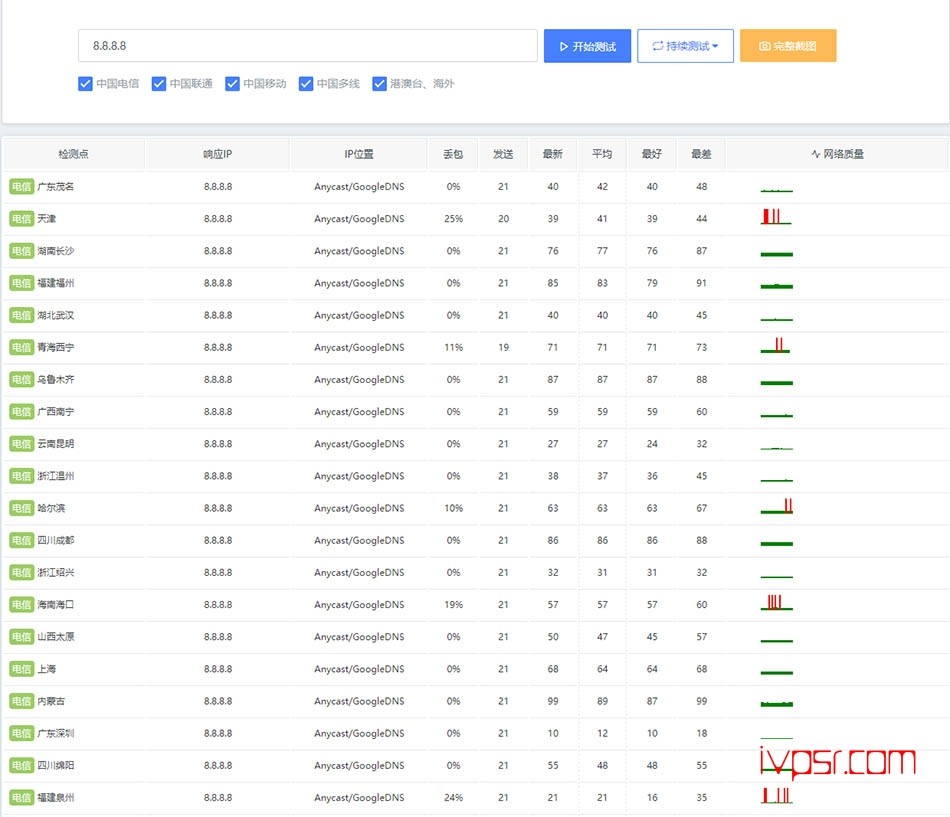This screenshot has width=950, height=817.
Task: Click the orange 完整截图 screenshot button
Action: [788, 46]
